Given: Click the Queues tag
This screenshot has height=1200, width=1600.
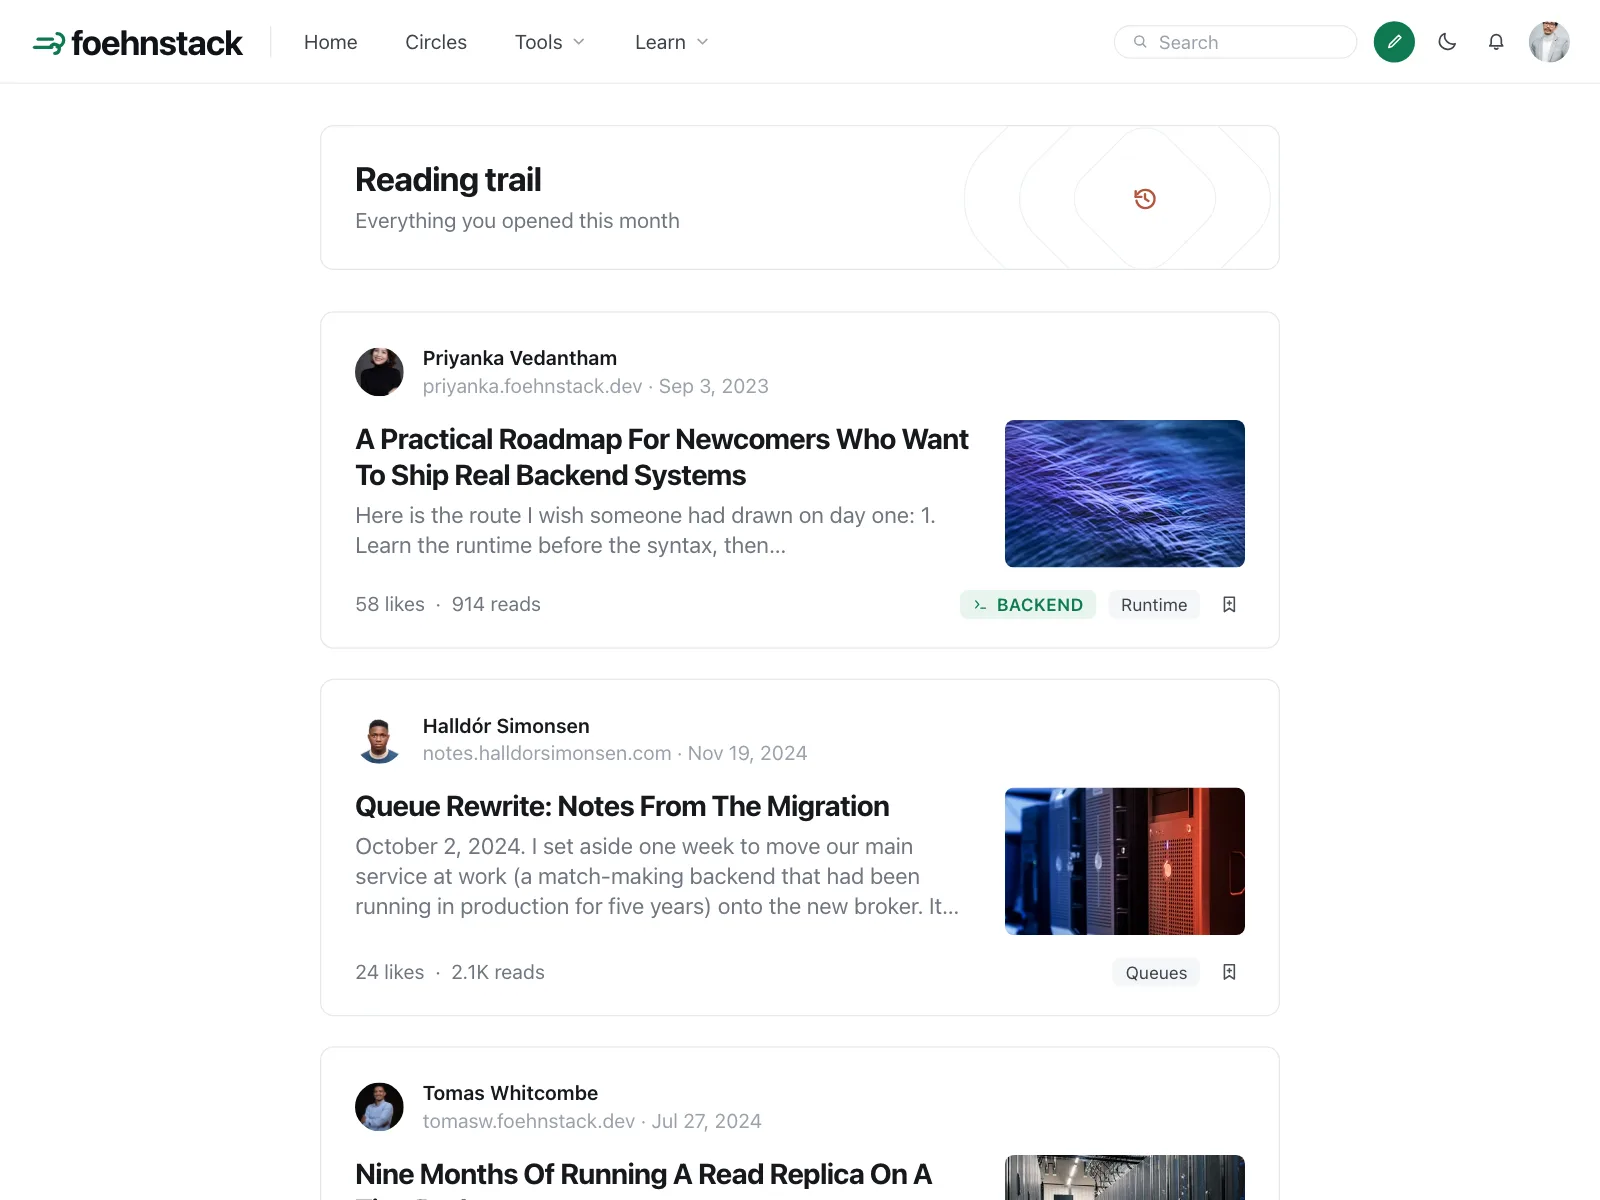Looking at the screenshot, I should 1156,973.
